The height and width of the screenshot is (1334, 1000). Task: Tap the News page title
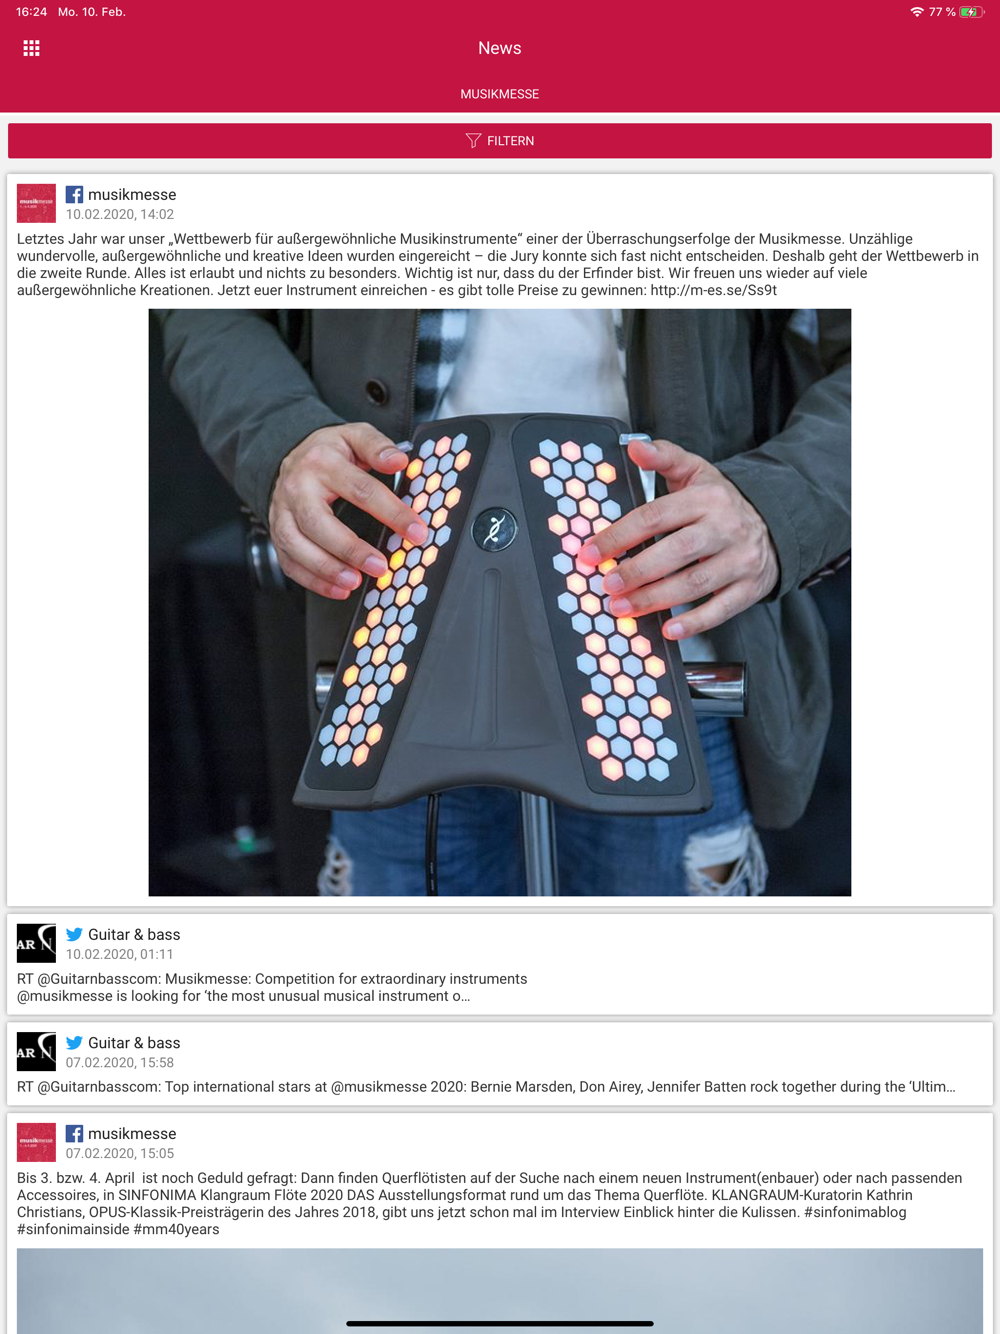tap(500, 48)
